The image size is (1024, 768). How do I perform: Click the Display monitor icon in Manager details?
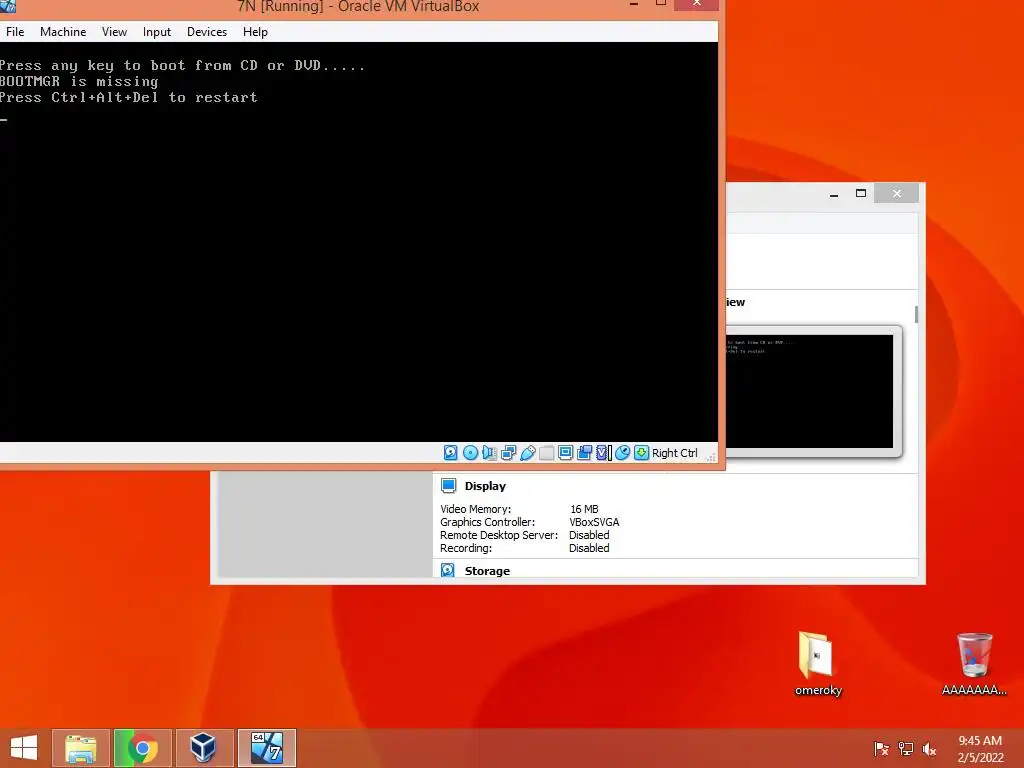[448, 485]
